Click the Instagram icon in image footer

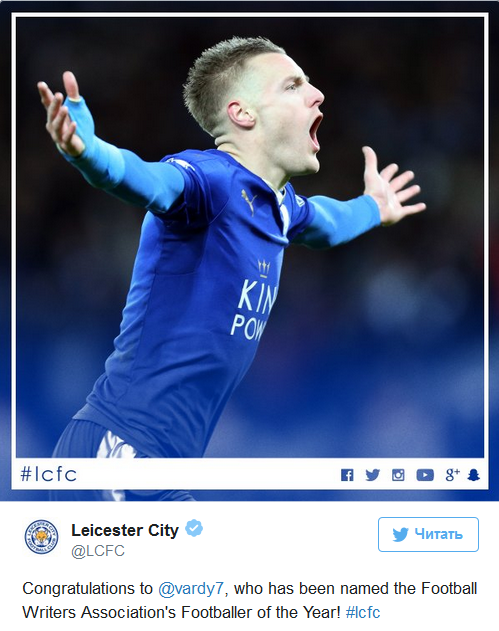pyautogui.click(x=398, y=475)
